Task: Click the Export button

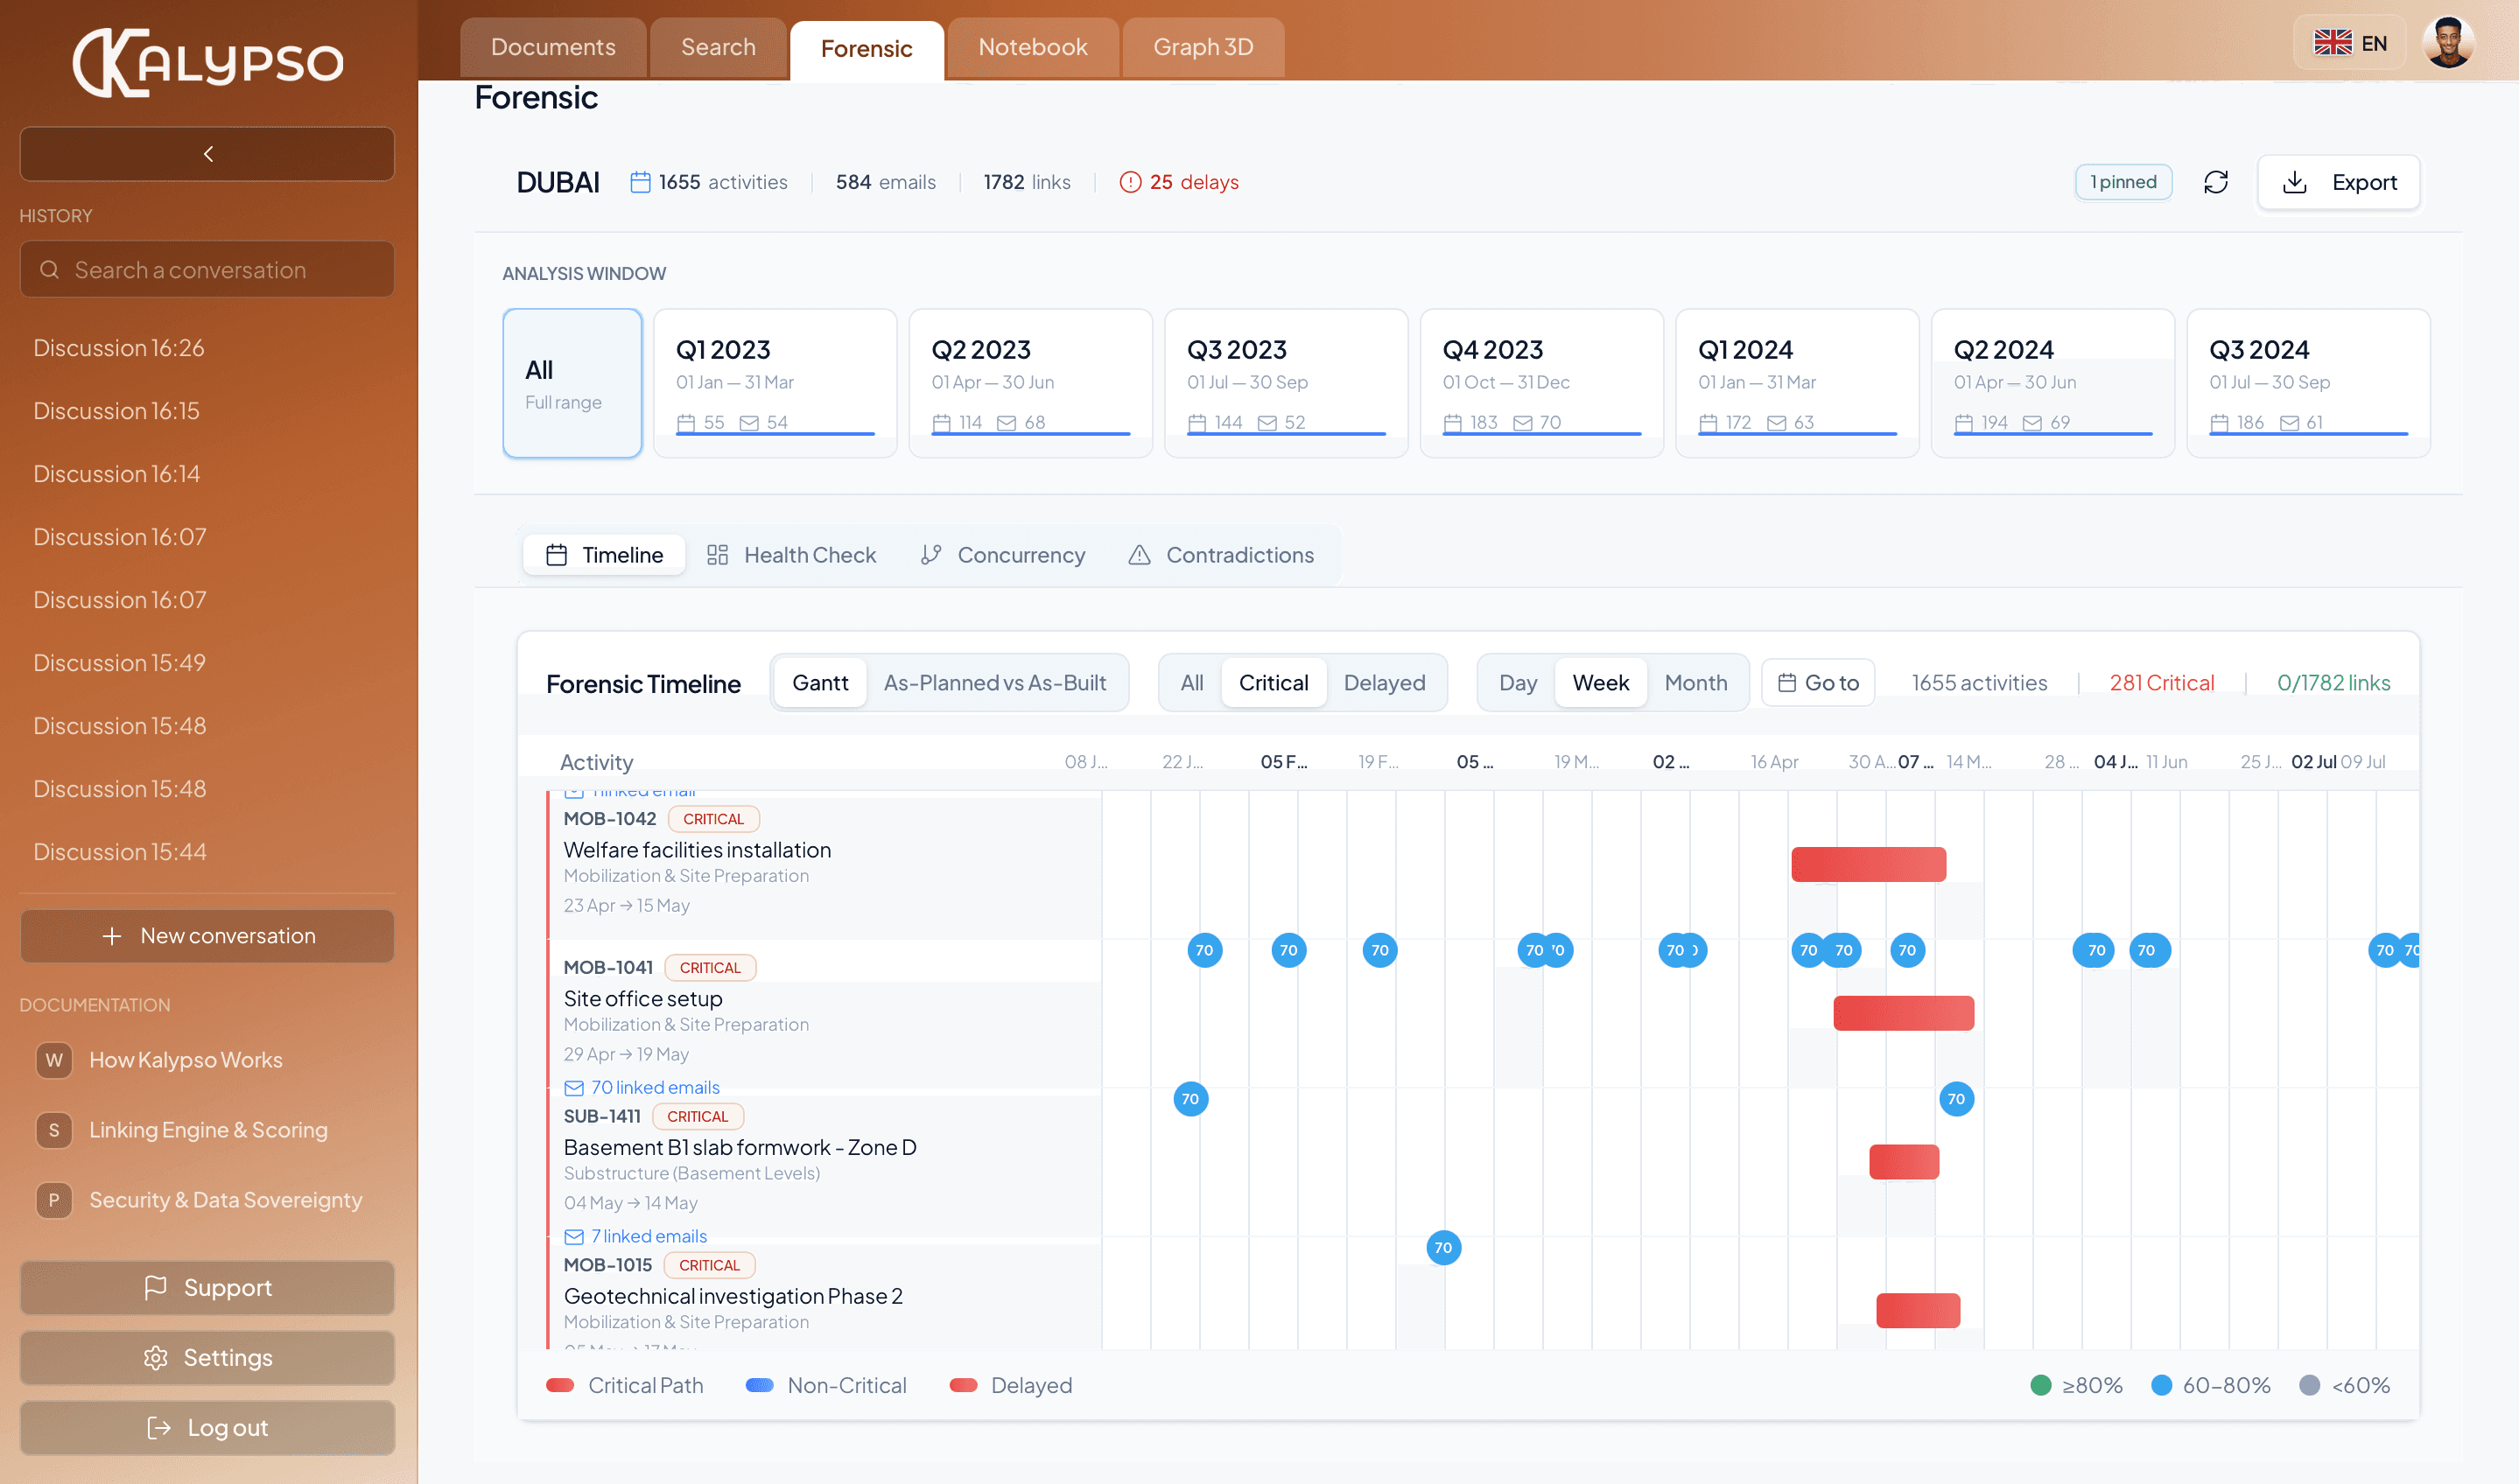Action: click(x=2338, y=182)
